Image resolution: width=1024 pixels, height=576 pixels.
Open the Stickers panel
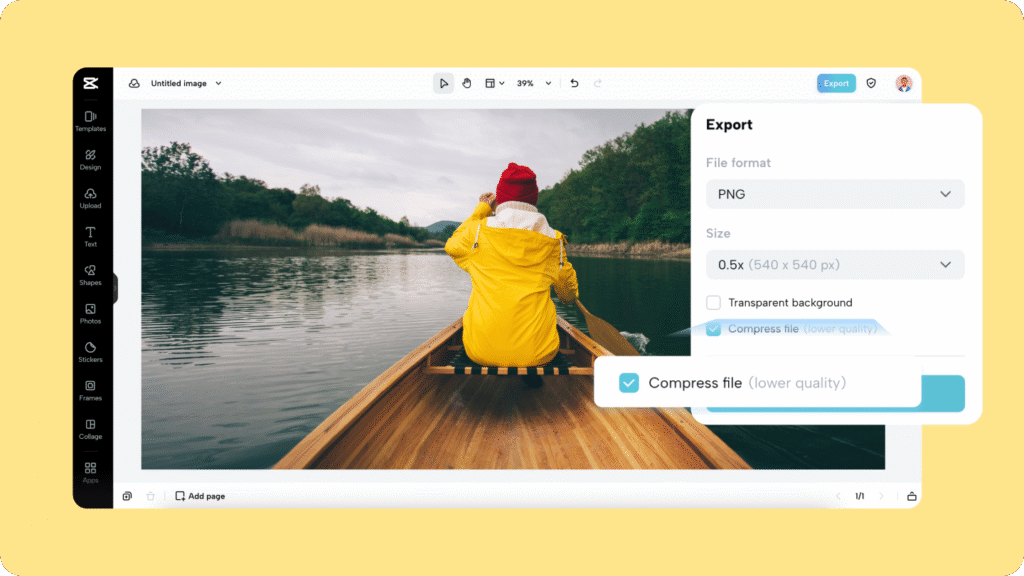coord(90,351)
